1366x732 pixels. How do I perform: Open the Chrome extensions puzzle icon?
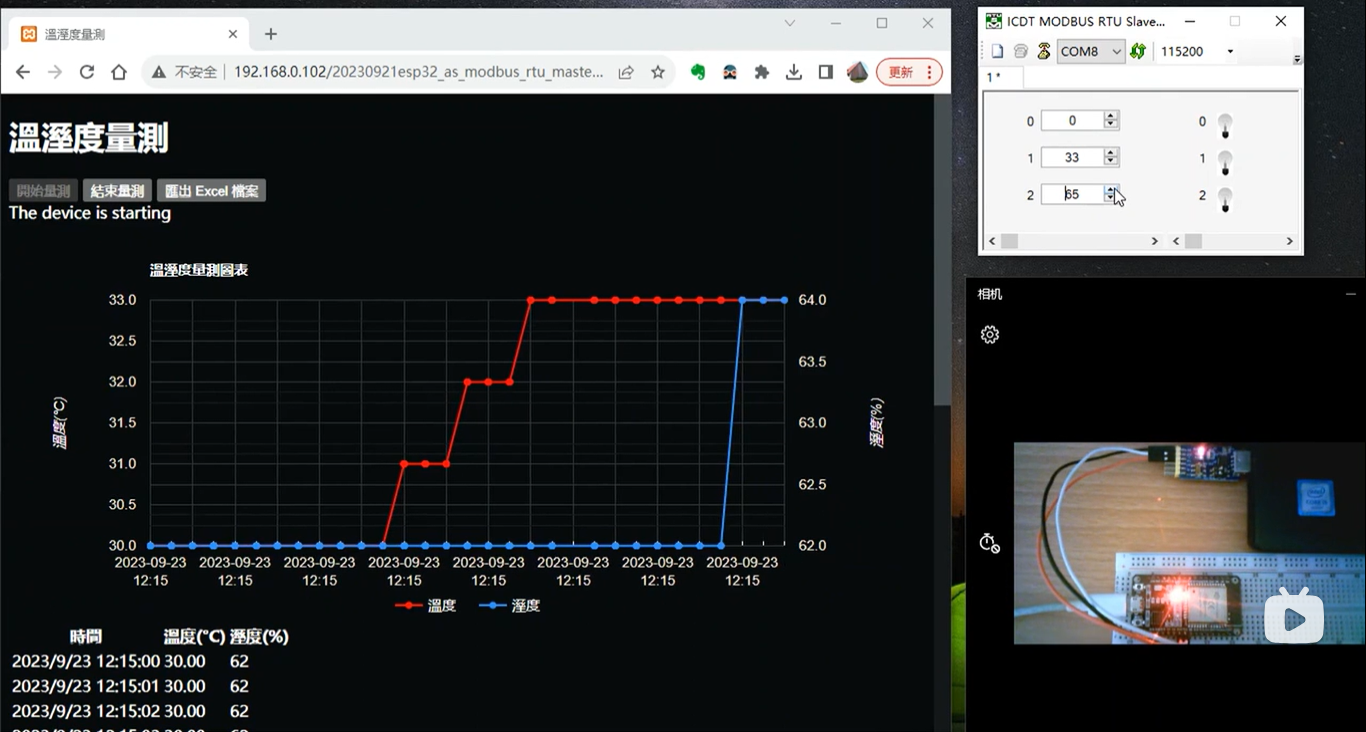click(x=762, y=72)
